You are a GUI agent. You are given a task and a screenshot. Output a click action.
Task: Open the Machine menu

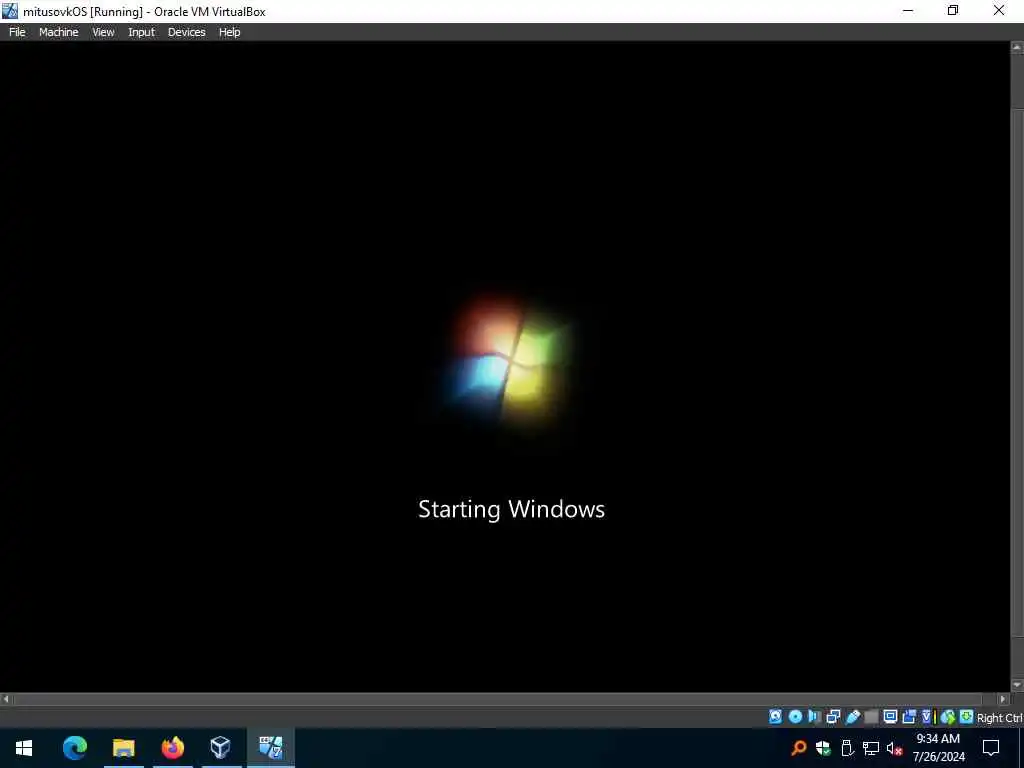coord(58,32)
